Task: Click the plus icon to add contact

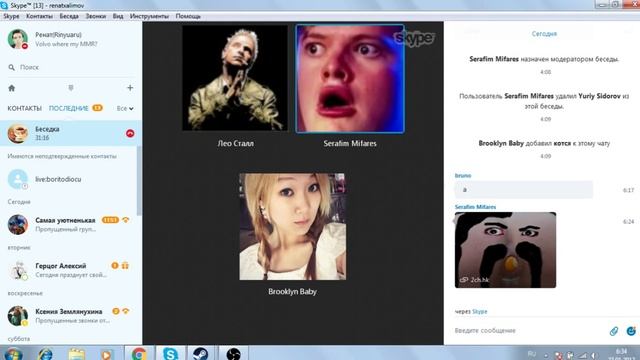Action: (x=130, y=88)
